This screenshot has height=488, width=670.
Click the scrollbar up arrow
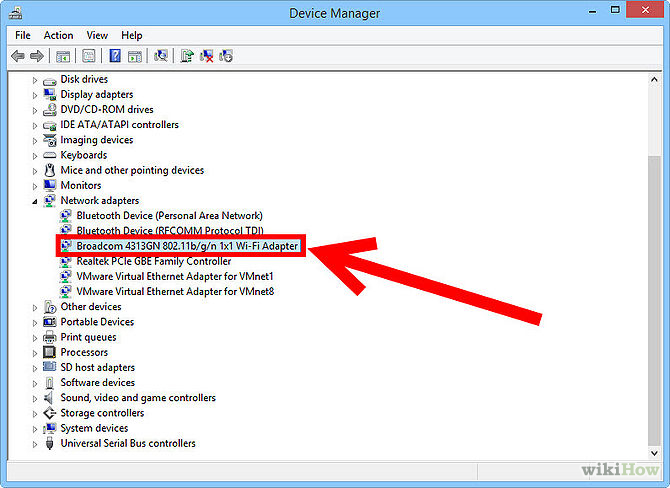click(654, 79)
